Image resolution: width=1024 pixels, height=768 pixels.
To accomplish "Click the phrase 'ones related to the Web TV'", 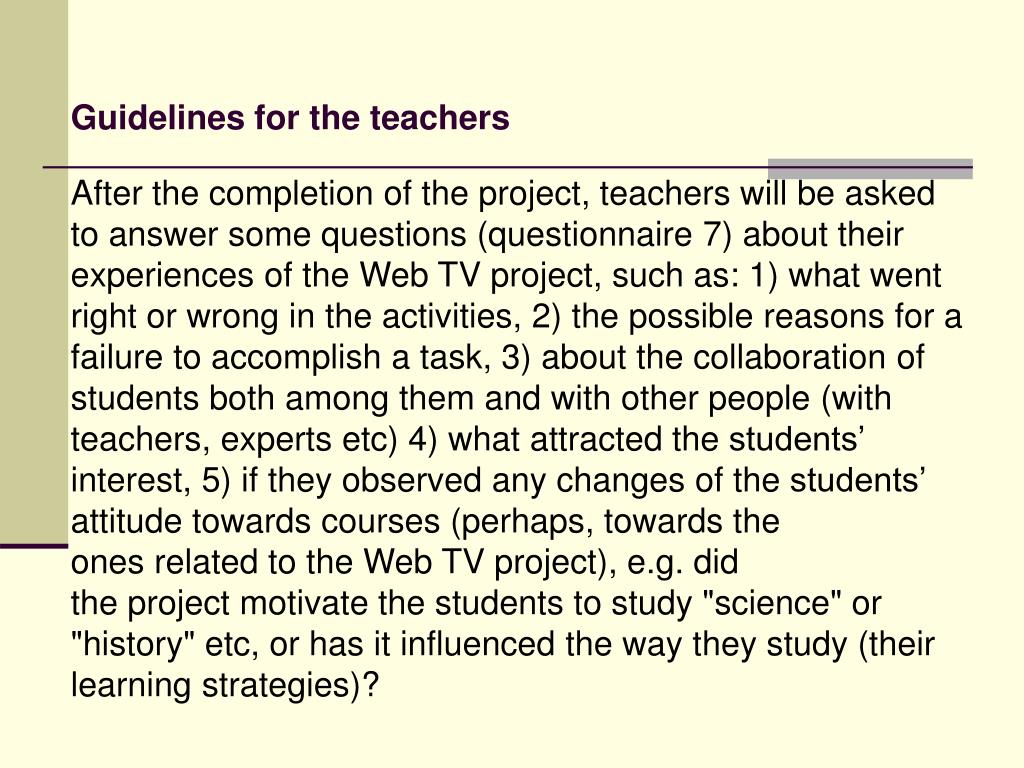I will point(277,562).
